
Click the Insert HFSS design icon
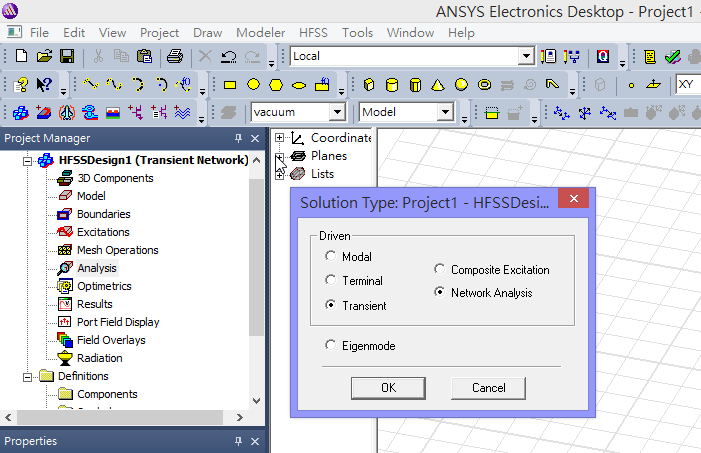tap(21, 113)
